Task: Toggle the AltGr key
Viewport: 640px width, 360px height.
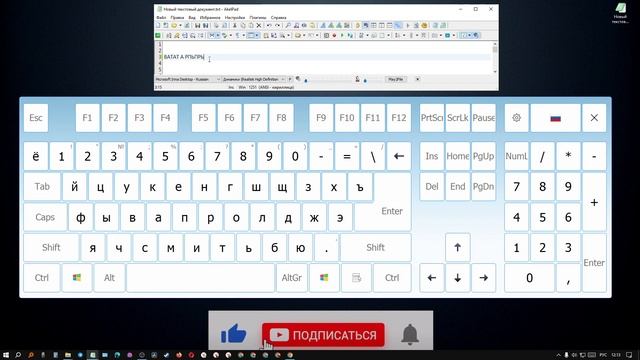Action: click(291, 278)
